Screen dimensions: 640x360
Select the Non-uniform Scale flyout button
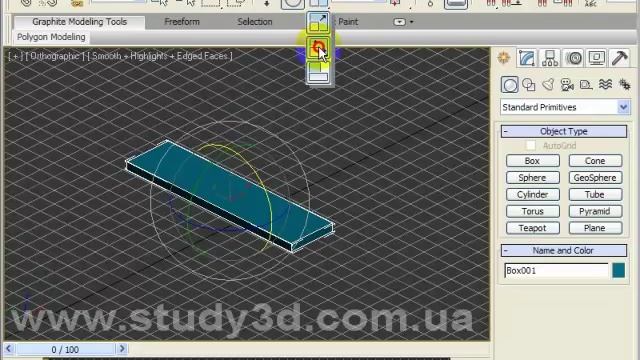(x=318, y=49)
